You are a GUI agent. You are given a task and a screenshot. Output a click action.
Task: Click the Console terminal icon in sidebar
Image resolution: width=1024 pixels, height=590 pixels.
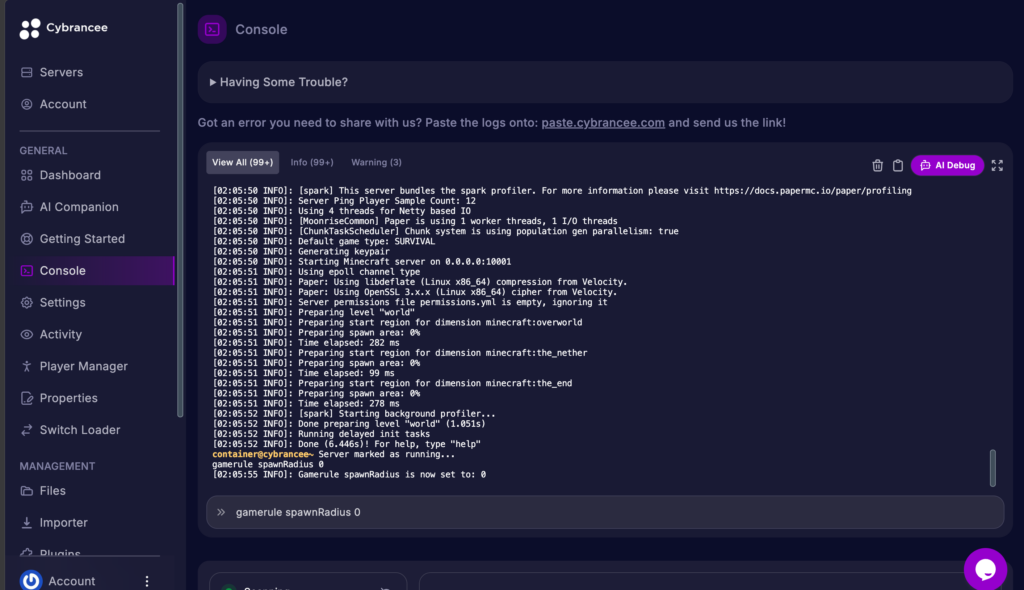[x=27, y=270]
